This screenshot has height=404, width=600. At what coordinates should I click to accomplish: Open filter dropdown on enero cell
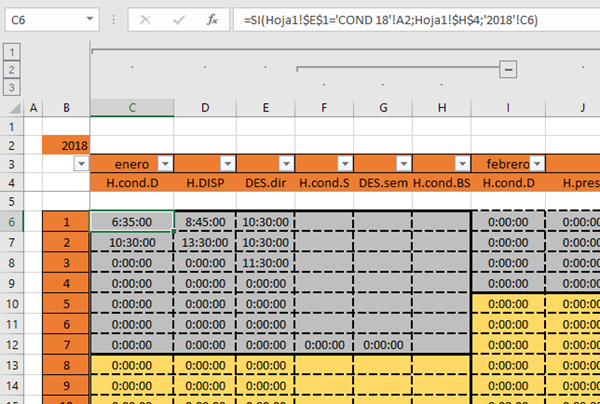tap(165, 164)
